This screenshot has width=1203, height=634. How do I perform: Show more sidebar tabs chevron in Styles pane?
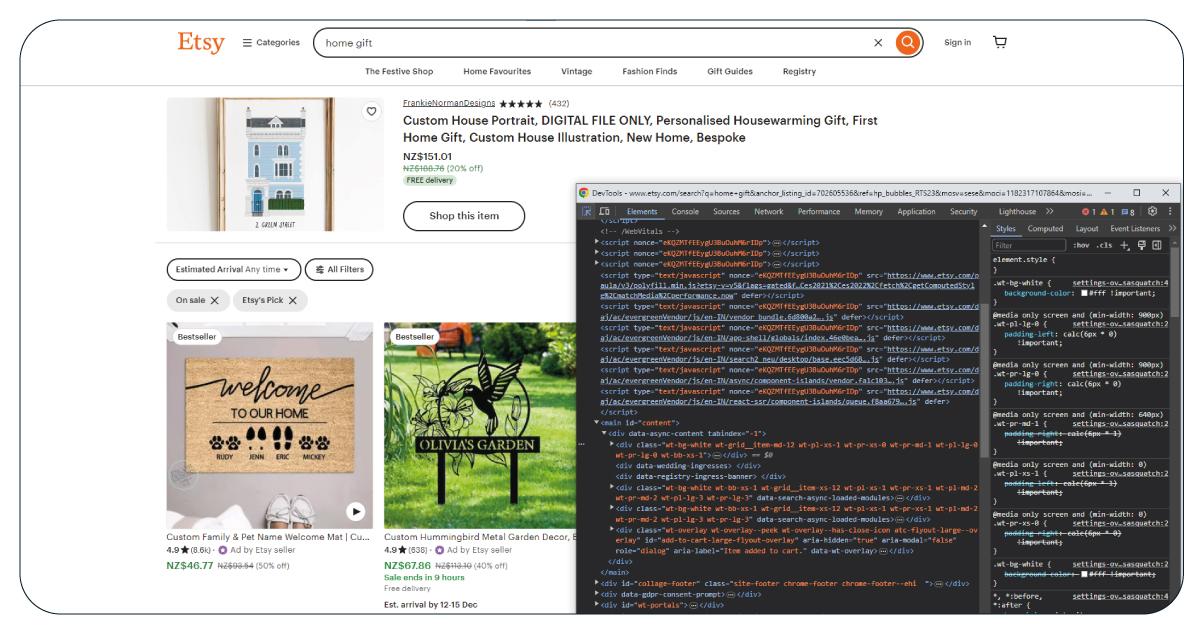(x=1172, y=229)
